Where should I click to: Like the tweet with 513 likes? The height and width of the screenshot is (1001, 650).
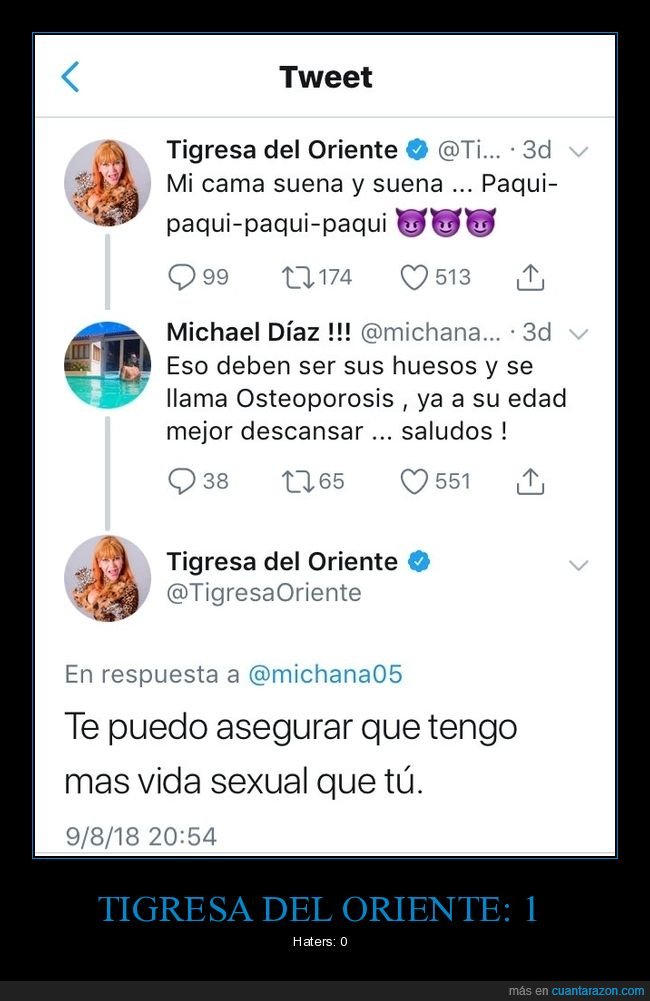414,277
